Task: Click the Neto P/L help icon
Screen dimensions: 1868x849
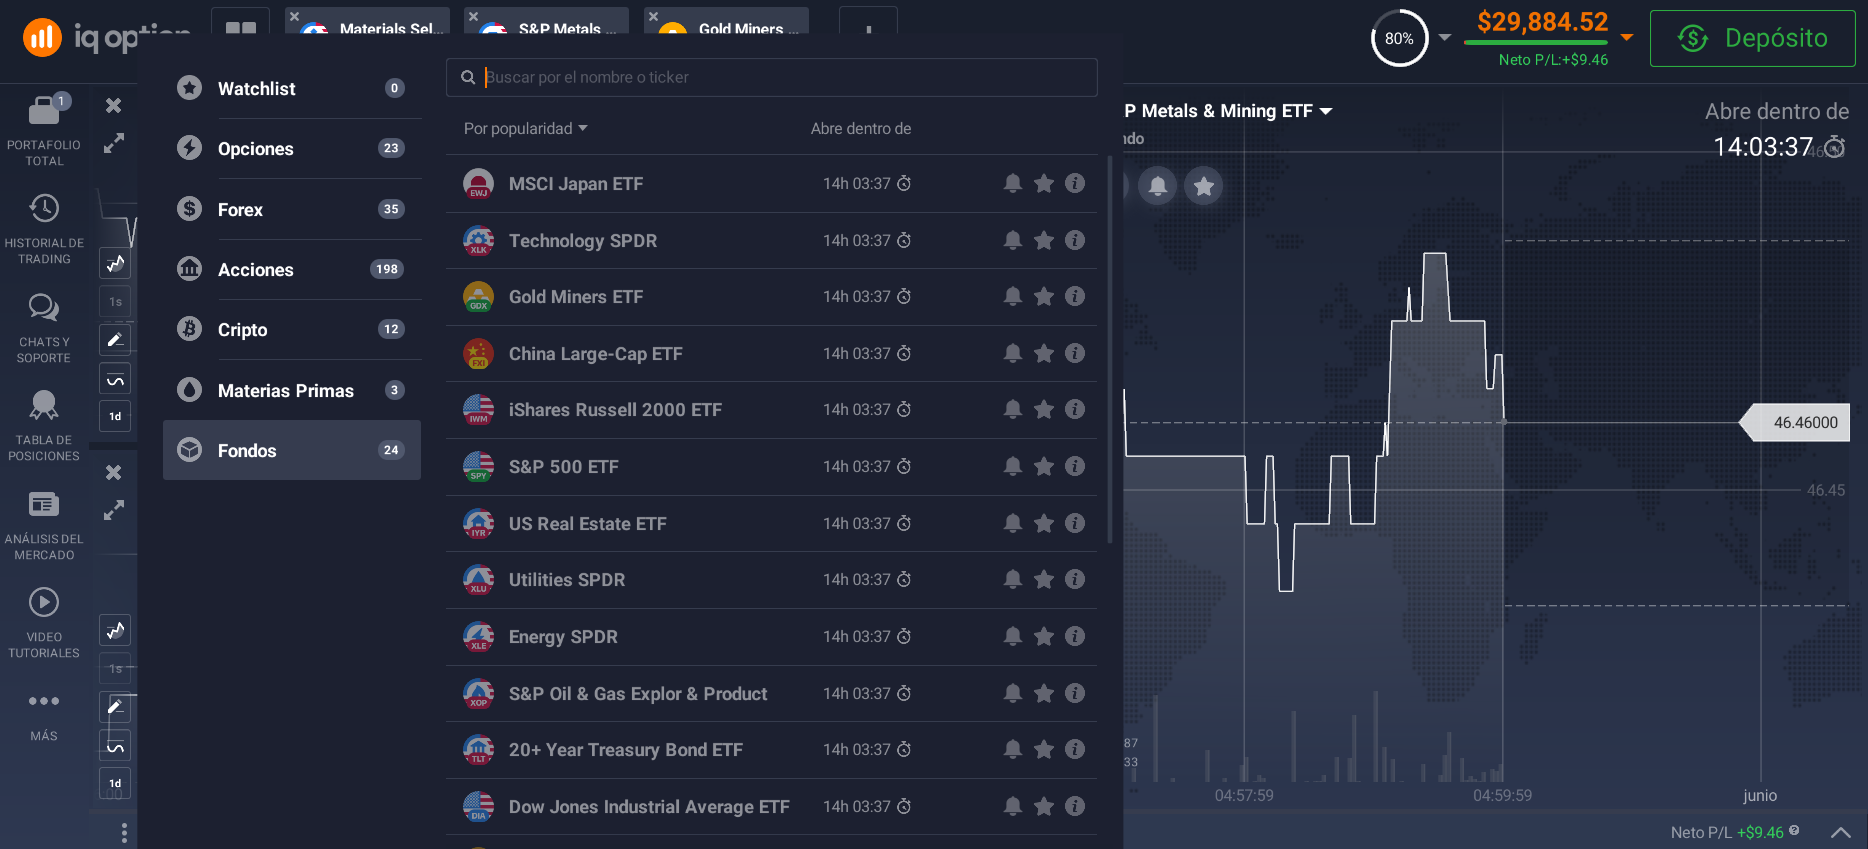Action: (x=1794, y=830)
